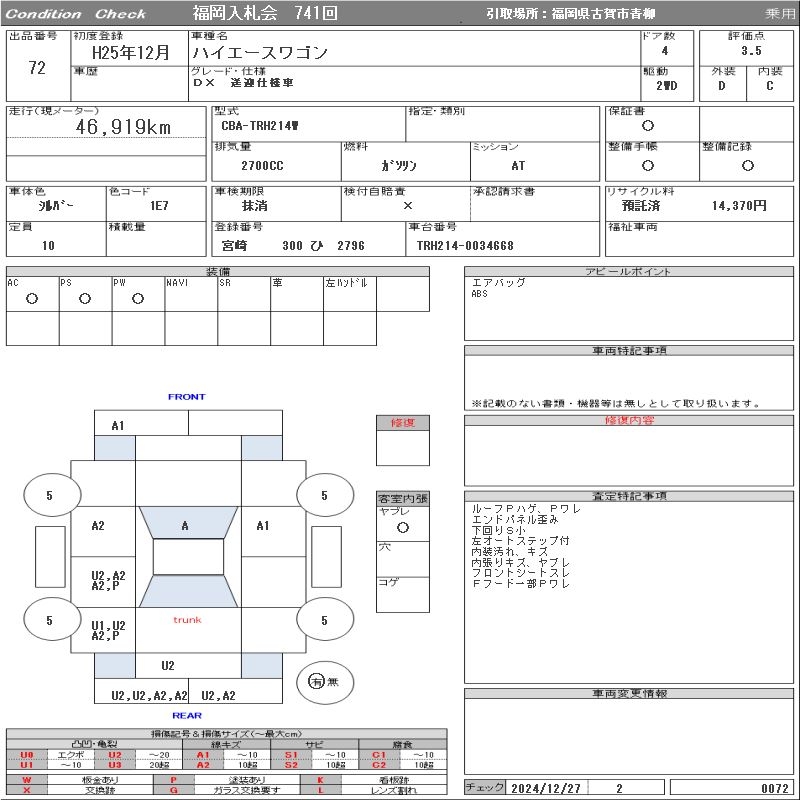Click the pickup location 福岡県古賀市青柳 text
The image size is (800, 800).
(603, 14)
